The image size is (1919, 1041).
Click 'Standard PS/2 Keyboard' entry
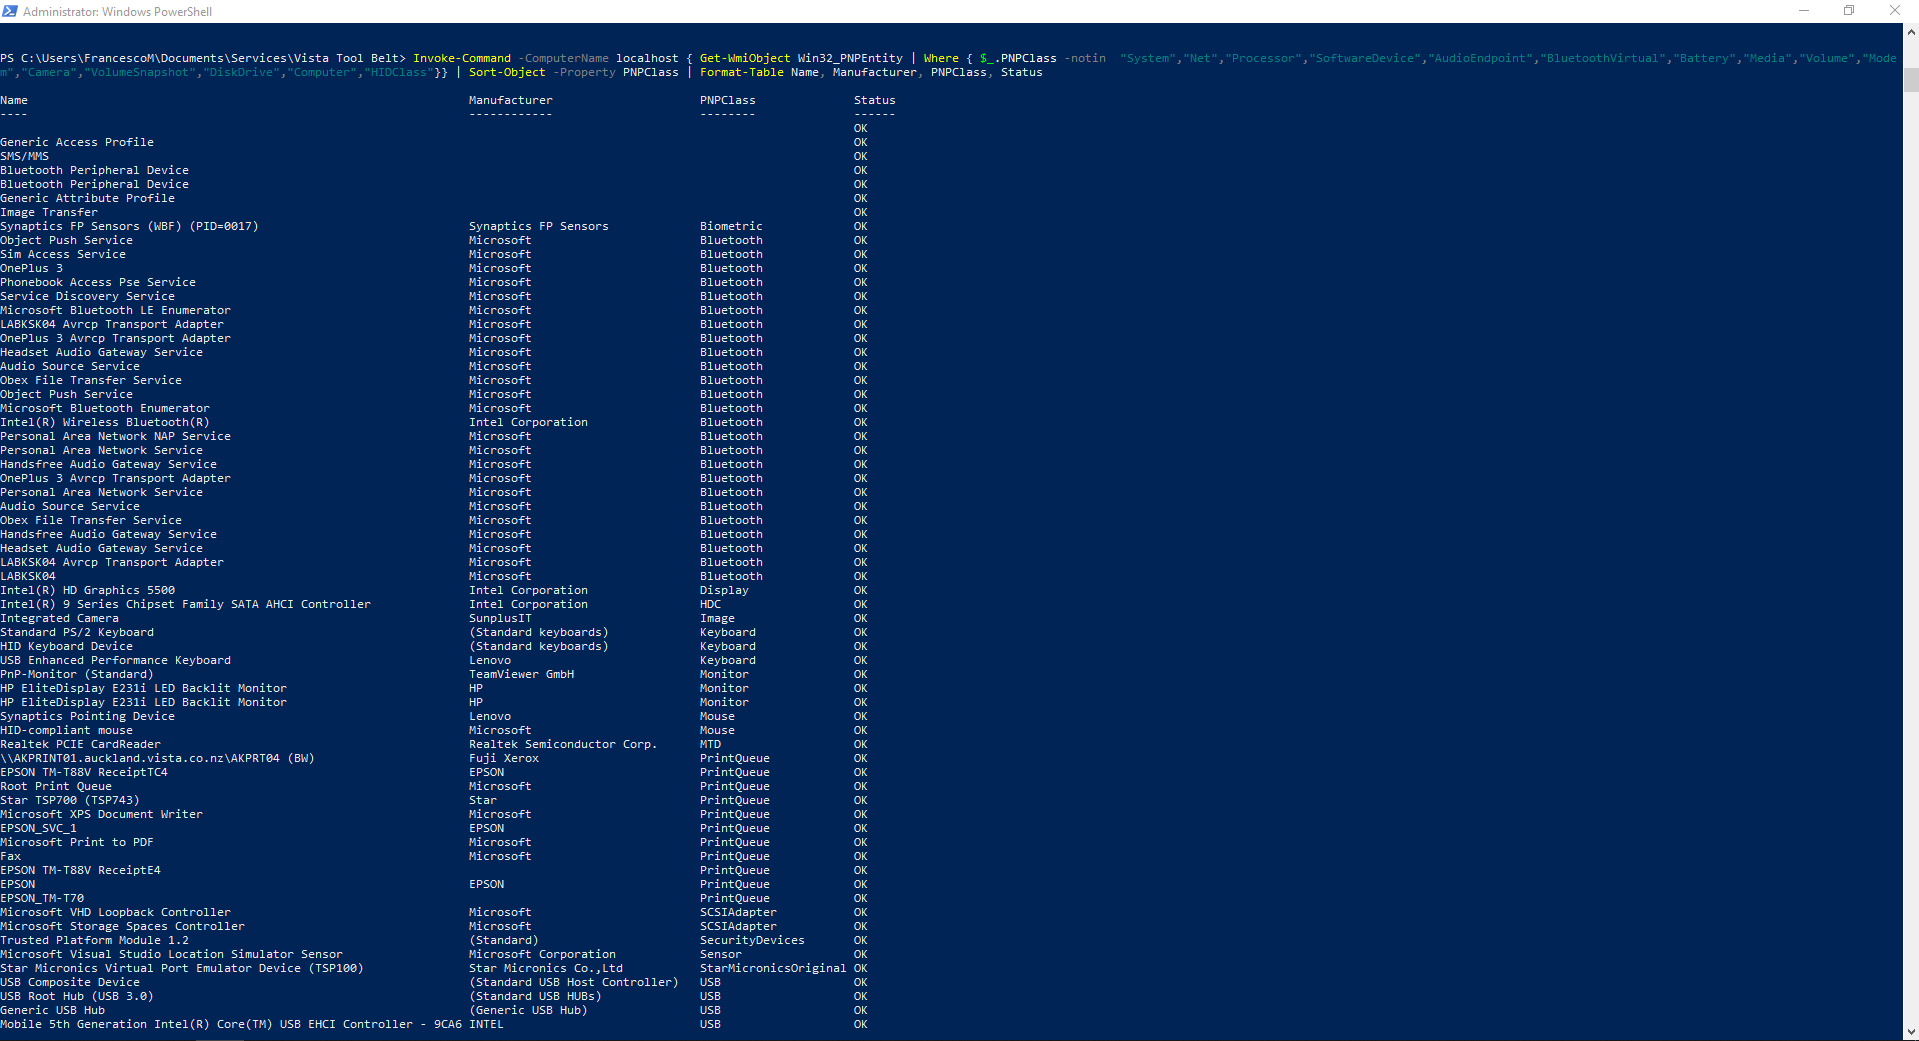click(77, 632)
